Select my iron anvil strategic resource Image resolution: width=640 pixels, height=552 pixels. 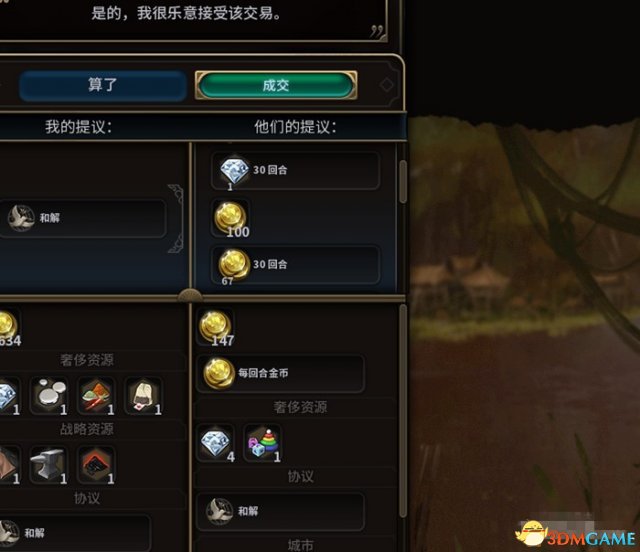tap(50, 465)
